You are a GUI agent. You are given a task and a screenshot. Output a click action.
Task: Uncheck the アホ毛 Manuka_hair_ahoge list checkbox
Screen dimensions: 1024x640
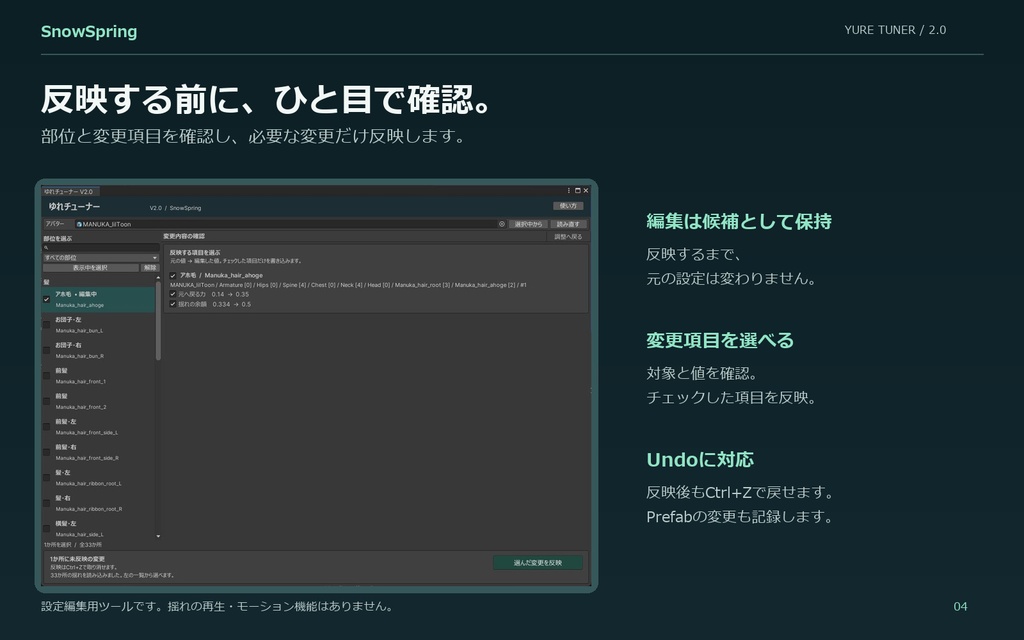coord(46,299)
